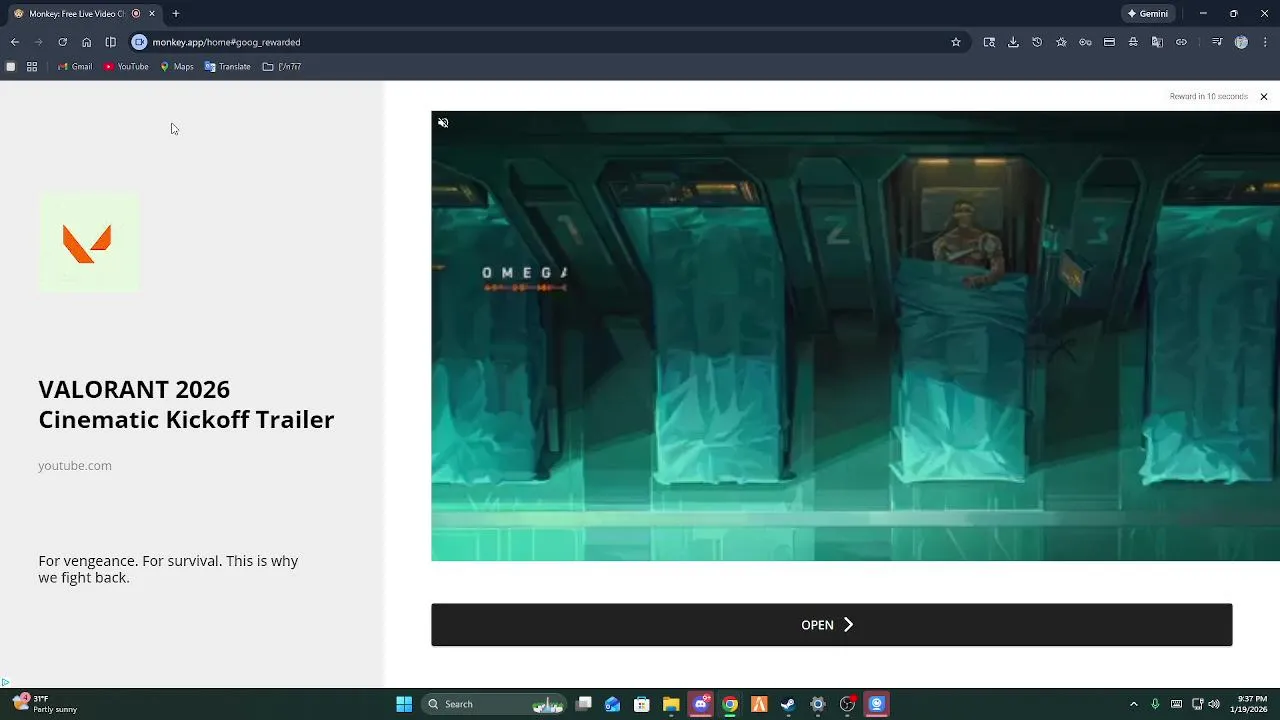The width and height of the screenshot is (1280, 720).
Task: Click the AdChoices triangle icon in the bottom corner
Action: tap(5, 683)
